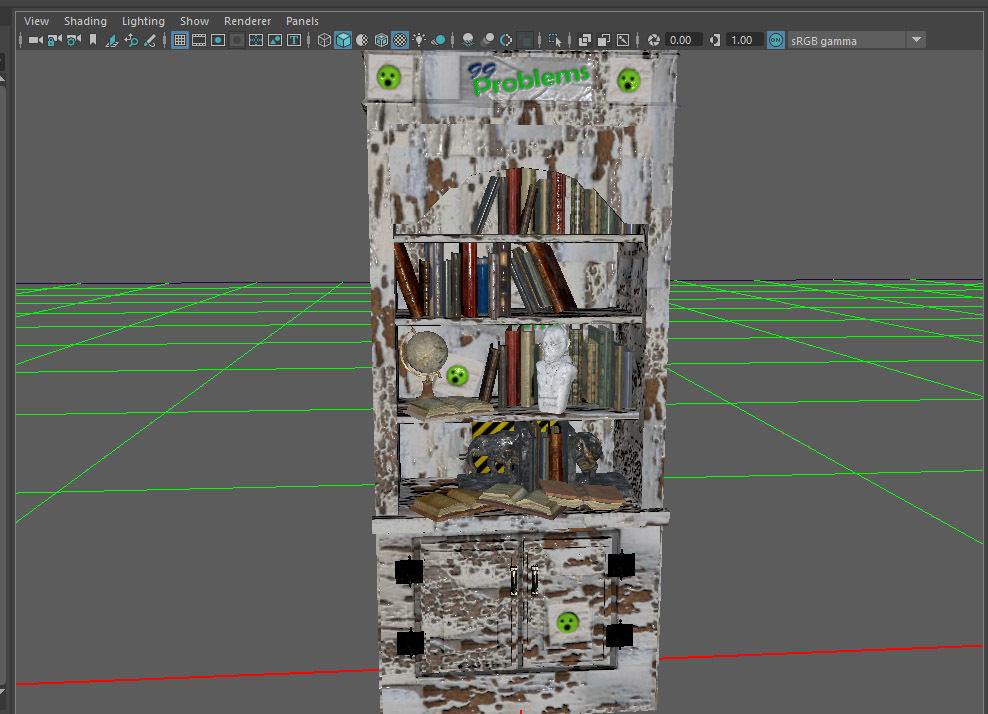Activate the 2D Pan/Zoom icon

click(x=131, y=40)
